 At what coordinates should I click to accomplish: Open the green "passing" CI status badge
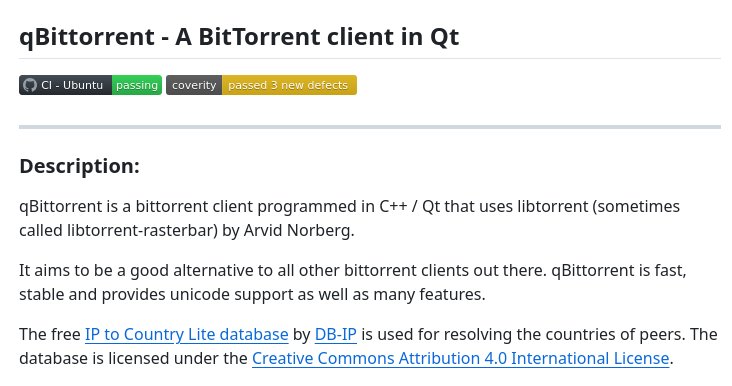pos(137,85)
